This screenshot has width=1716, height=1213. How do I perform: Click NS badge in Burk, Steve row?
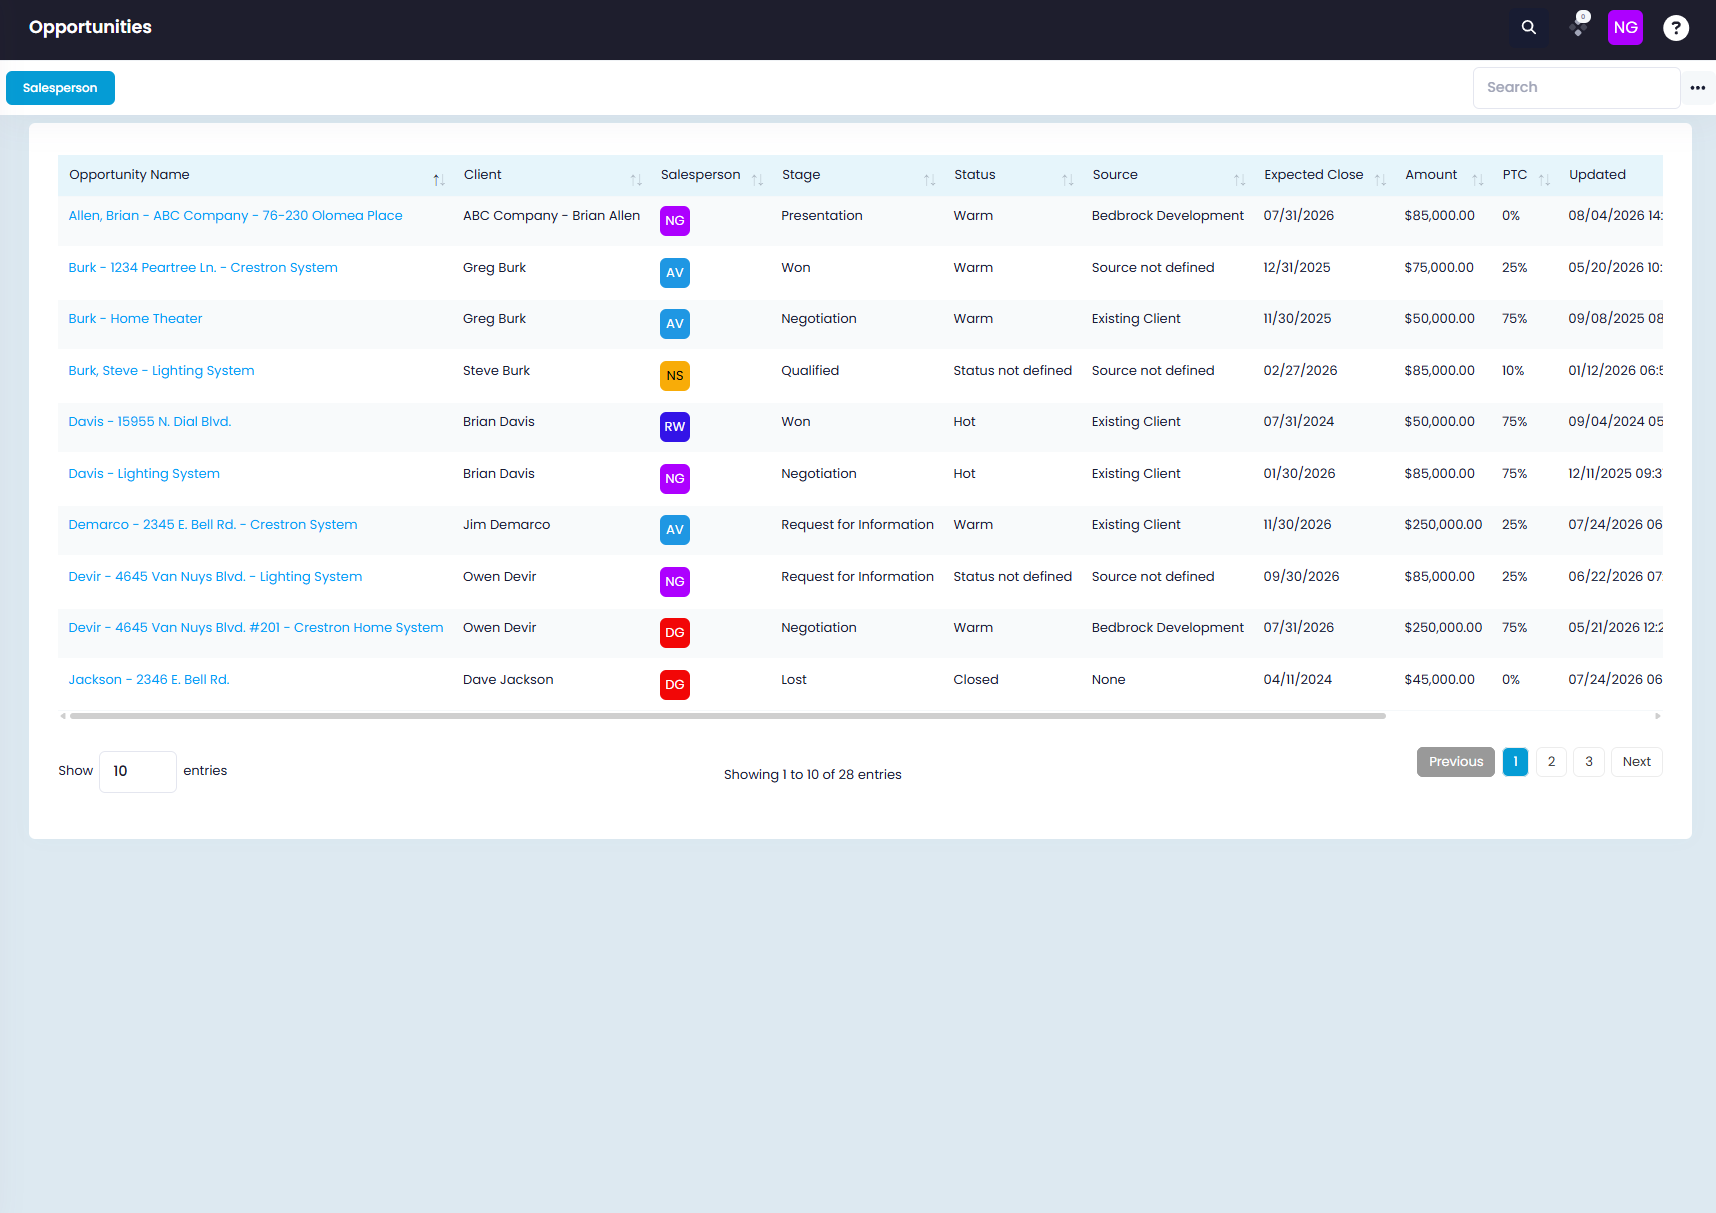tap(675, 376)
